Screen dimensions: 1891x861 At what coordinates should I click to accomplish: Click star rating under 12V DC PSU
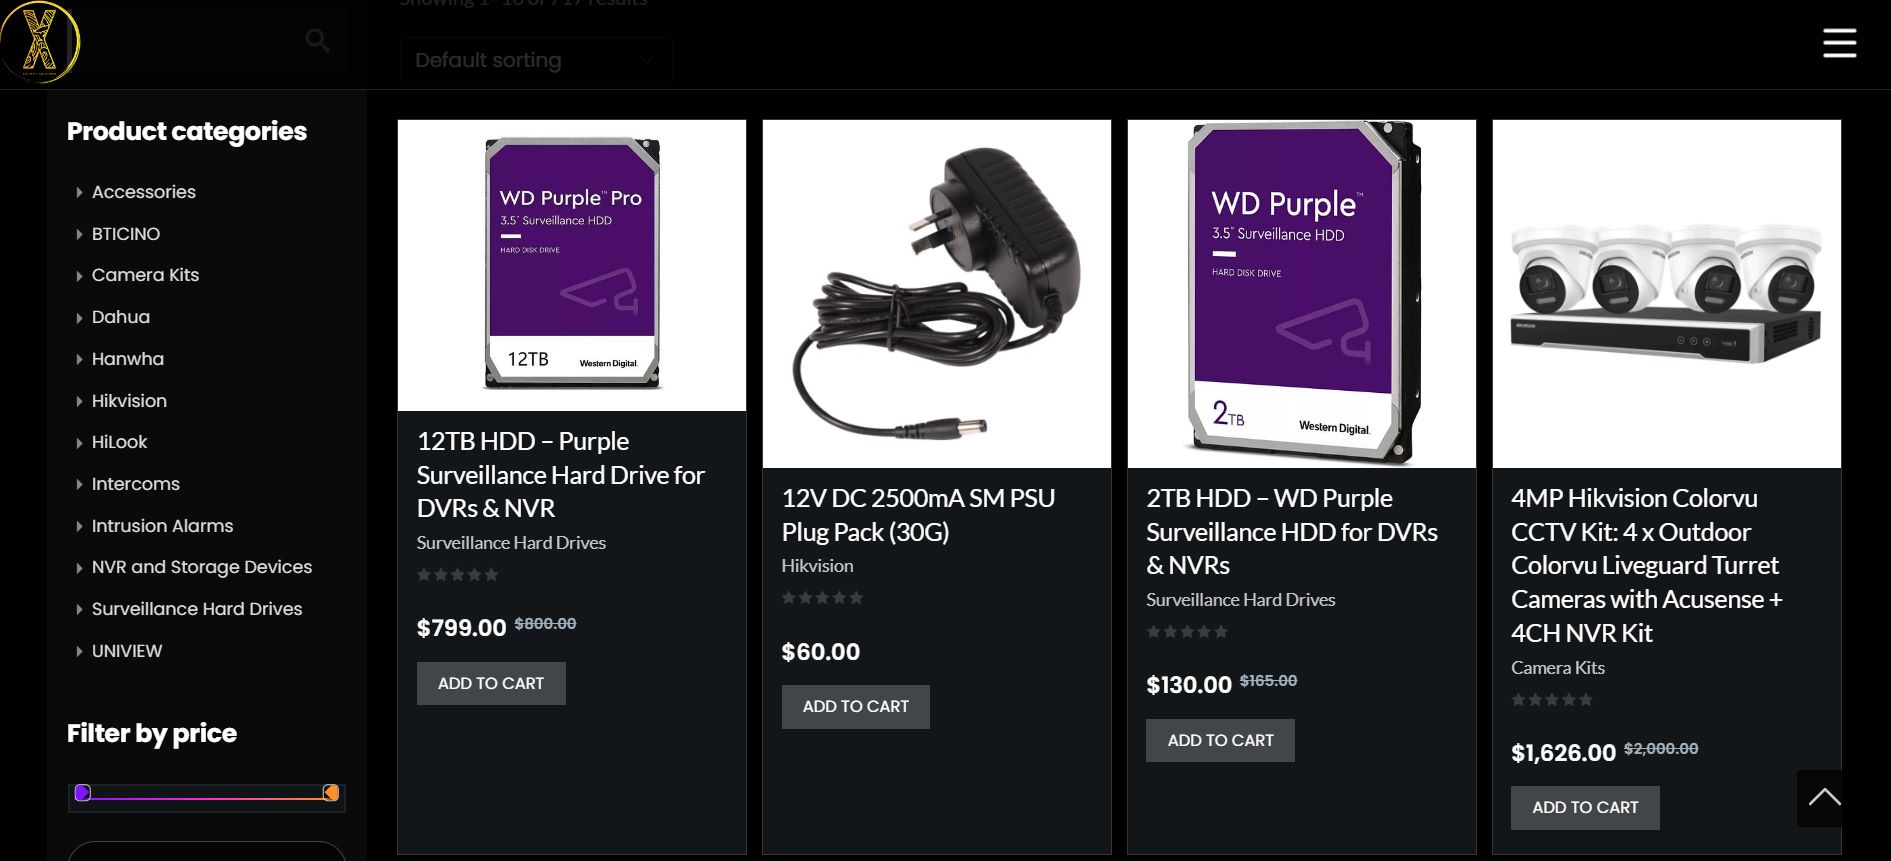[x=822, y=598]
